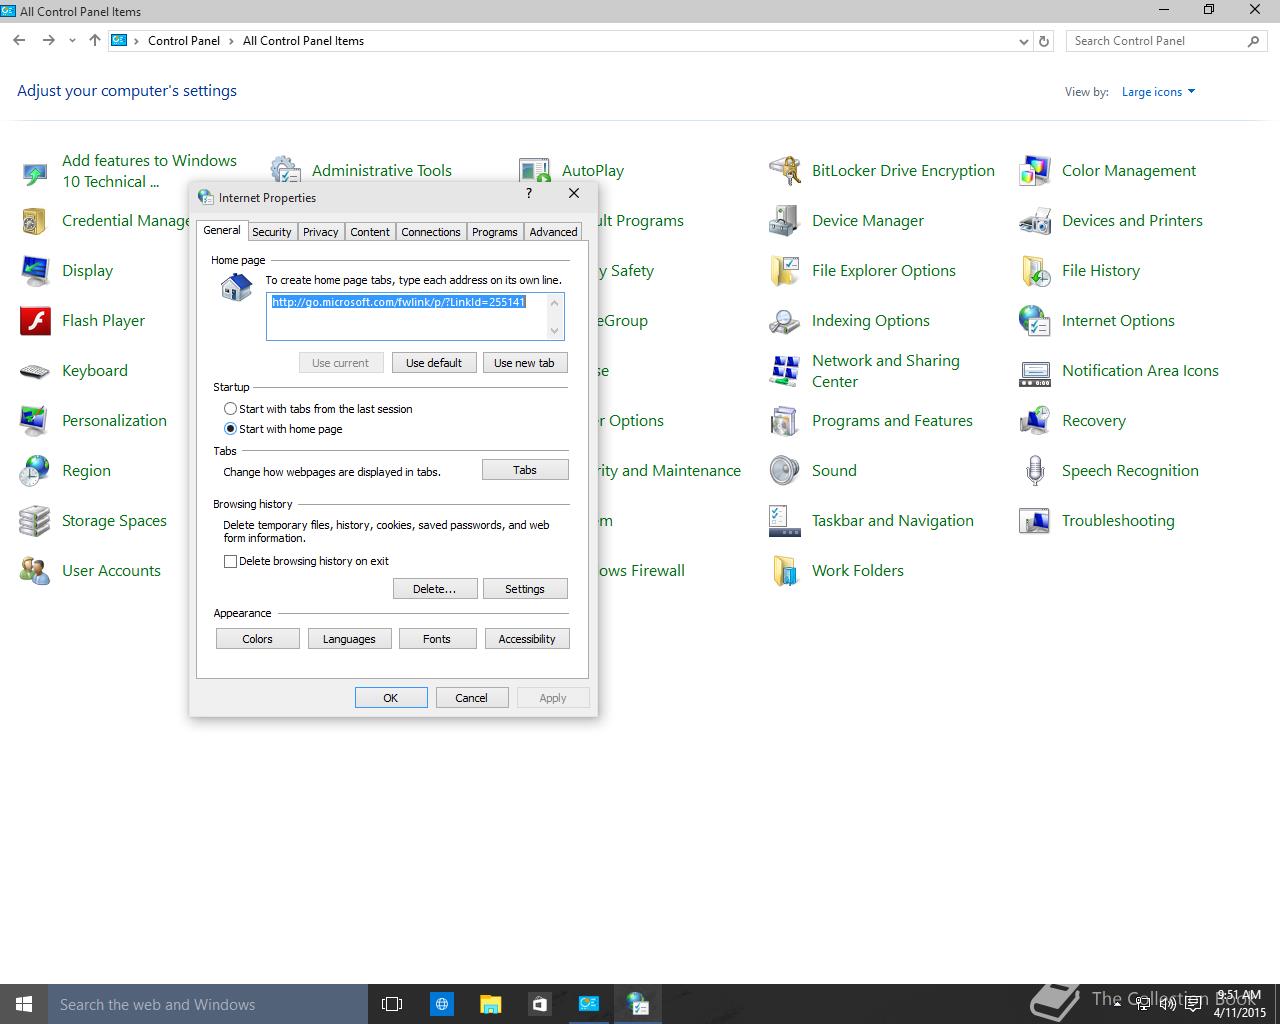This screenshot has width=1280, height=1024.
Task: Open the File Explorer Options icon
Action: 785,271
